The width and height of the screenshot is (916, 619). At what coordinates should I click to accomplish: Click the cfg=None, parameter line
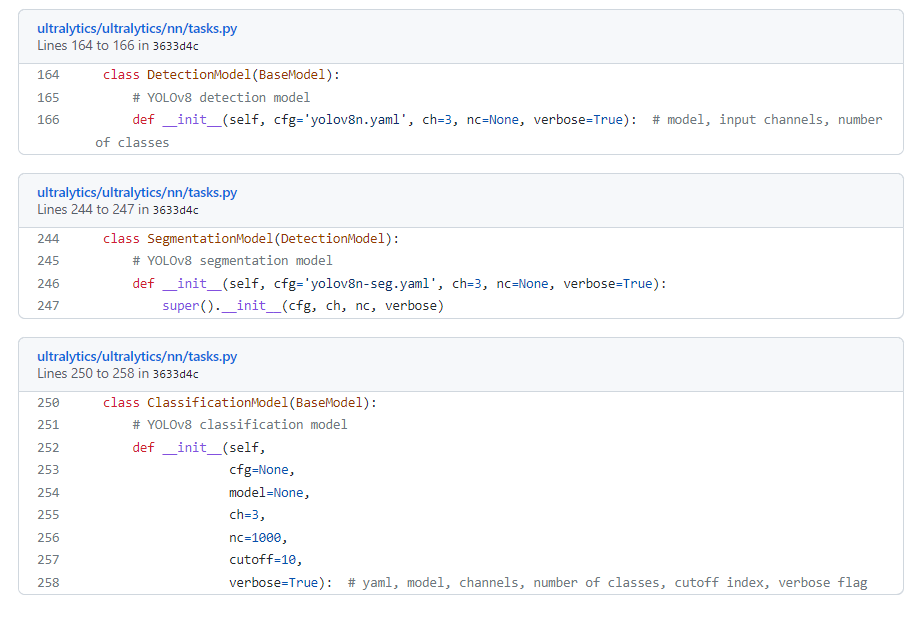262,470
